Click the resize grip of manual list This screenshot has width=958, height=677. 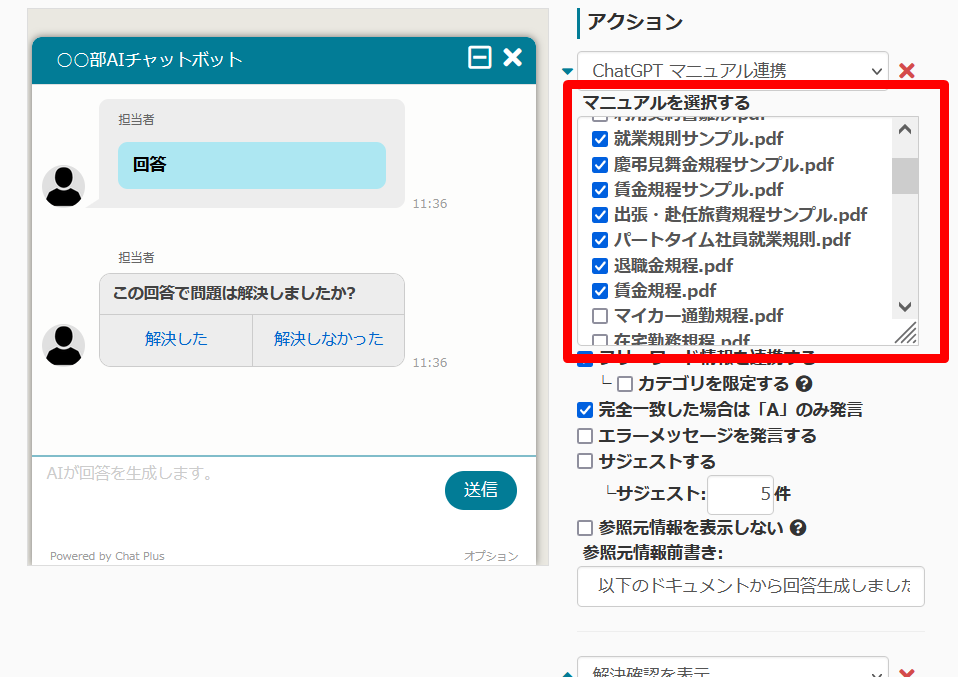[x=905, y=334]
